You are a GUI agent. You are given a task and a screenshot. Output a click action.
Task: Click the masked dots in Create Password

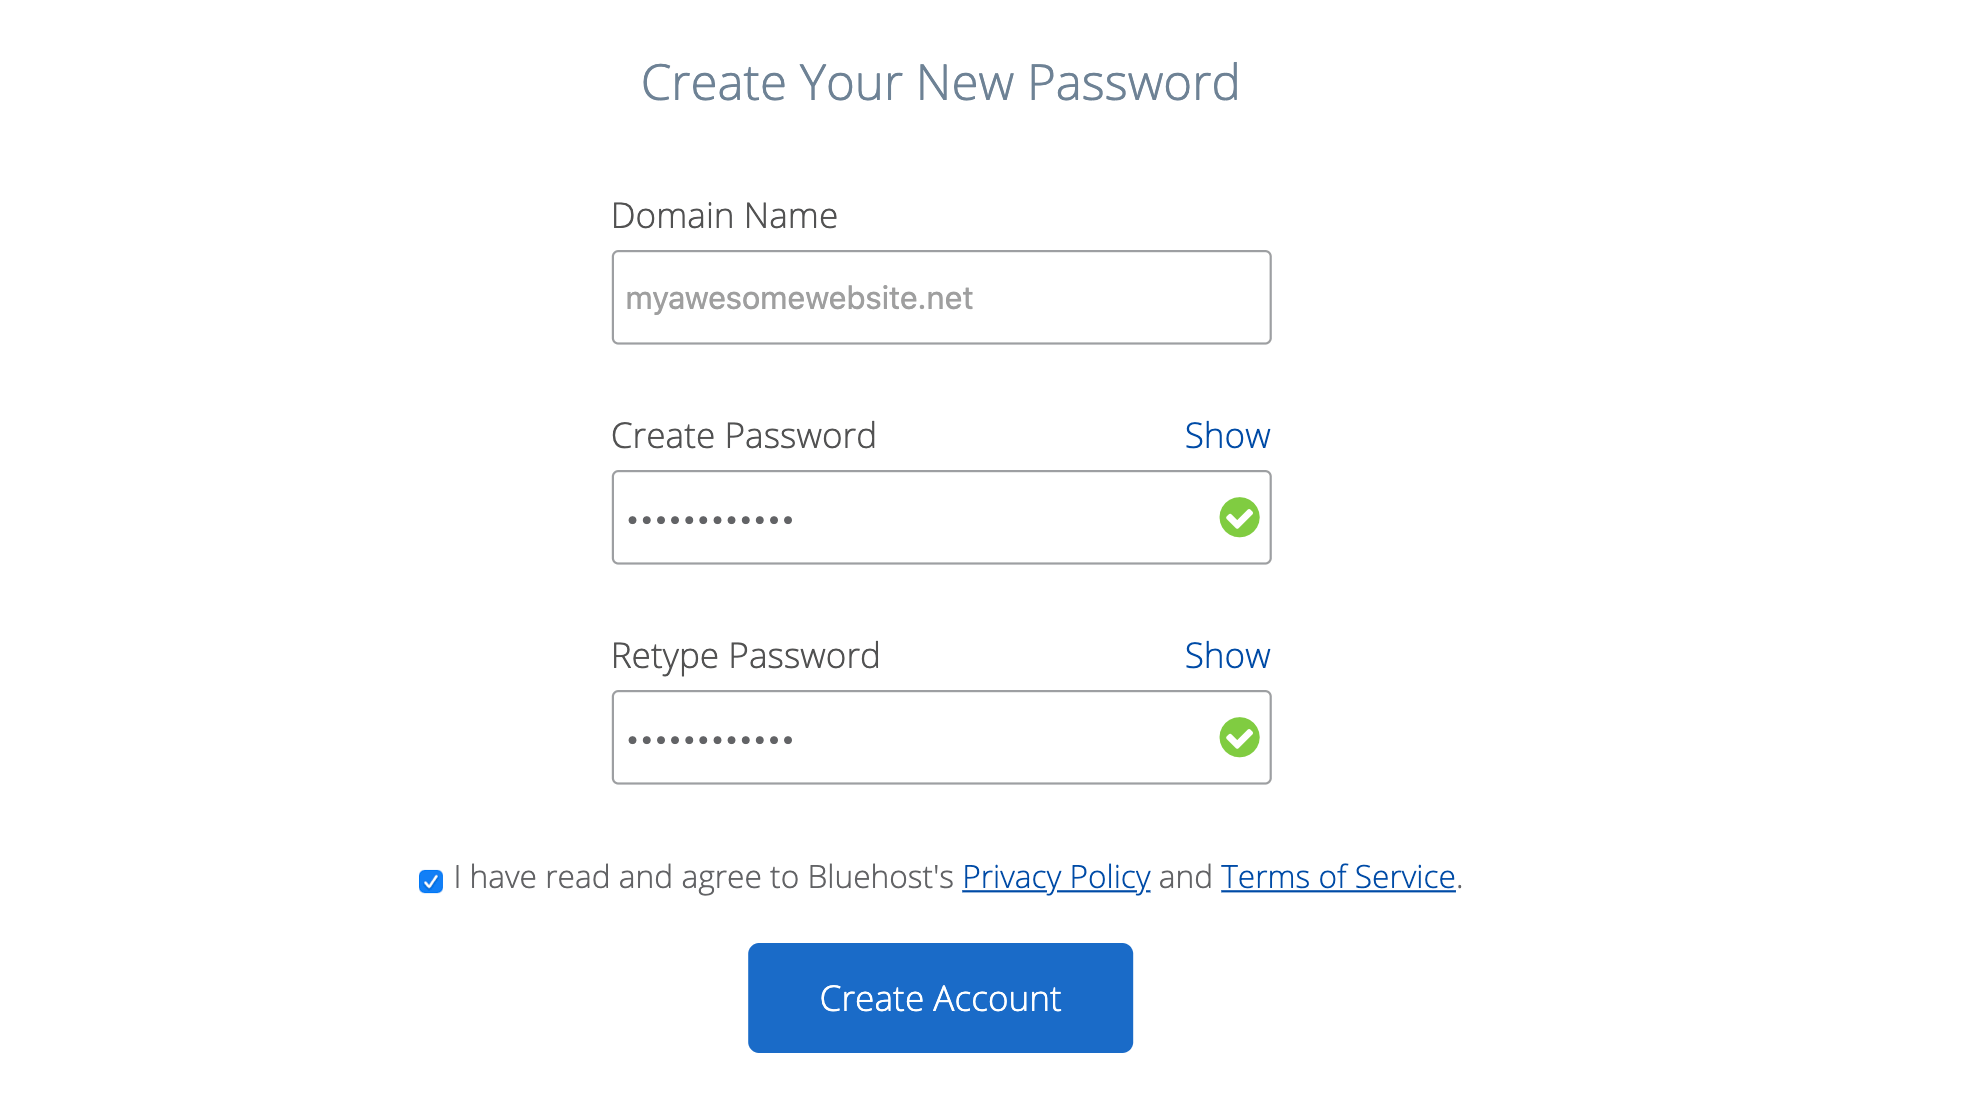tap(710, 520)
